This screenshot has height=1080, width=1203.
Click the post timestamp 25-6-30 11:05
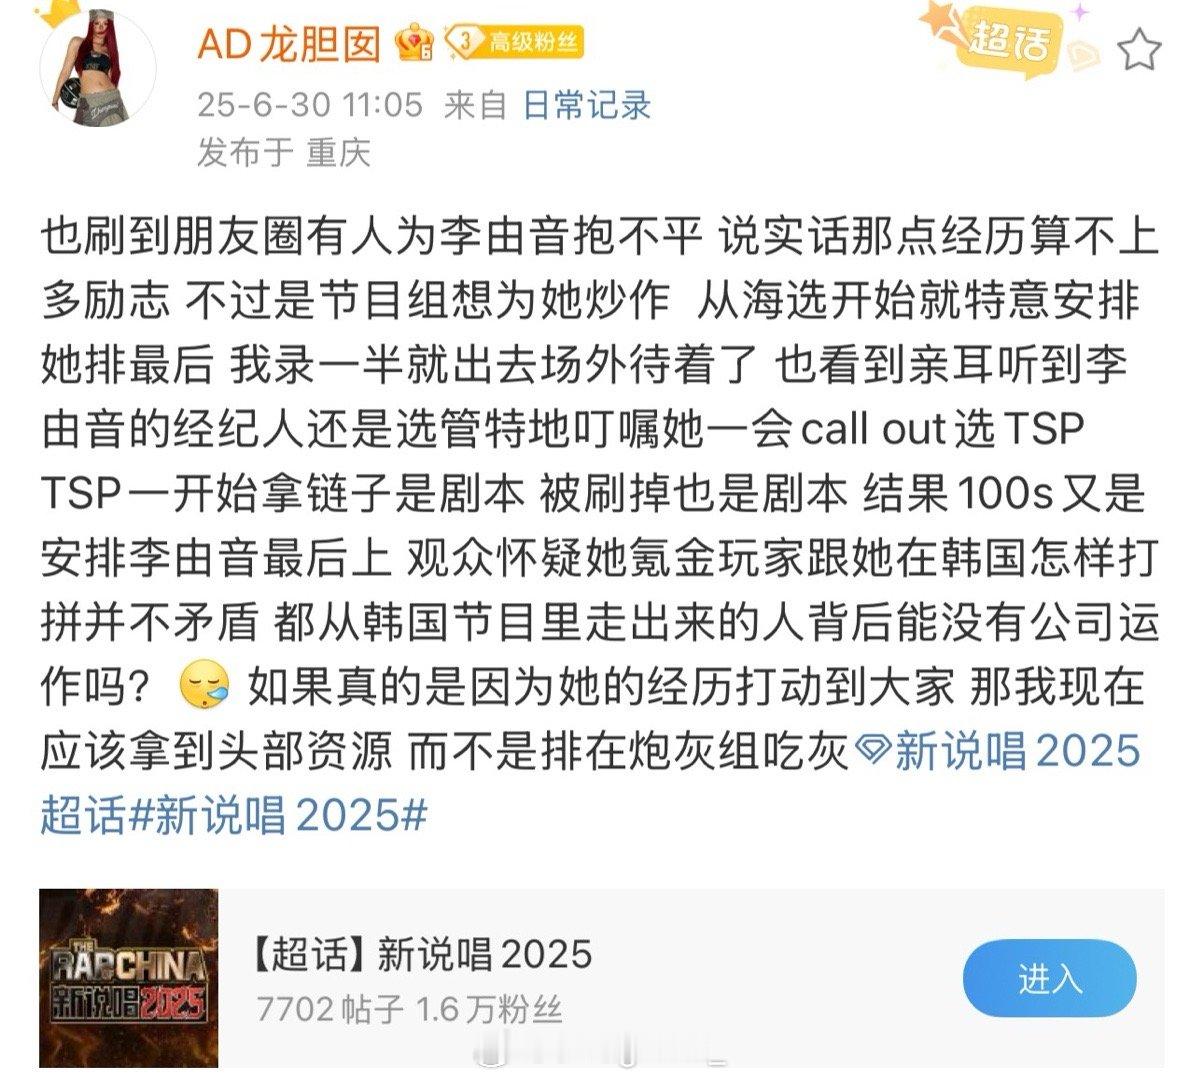pos(310,105)
